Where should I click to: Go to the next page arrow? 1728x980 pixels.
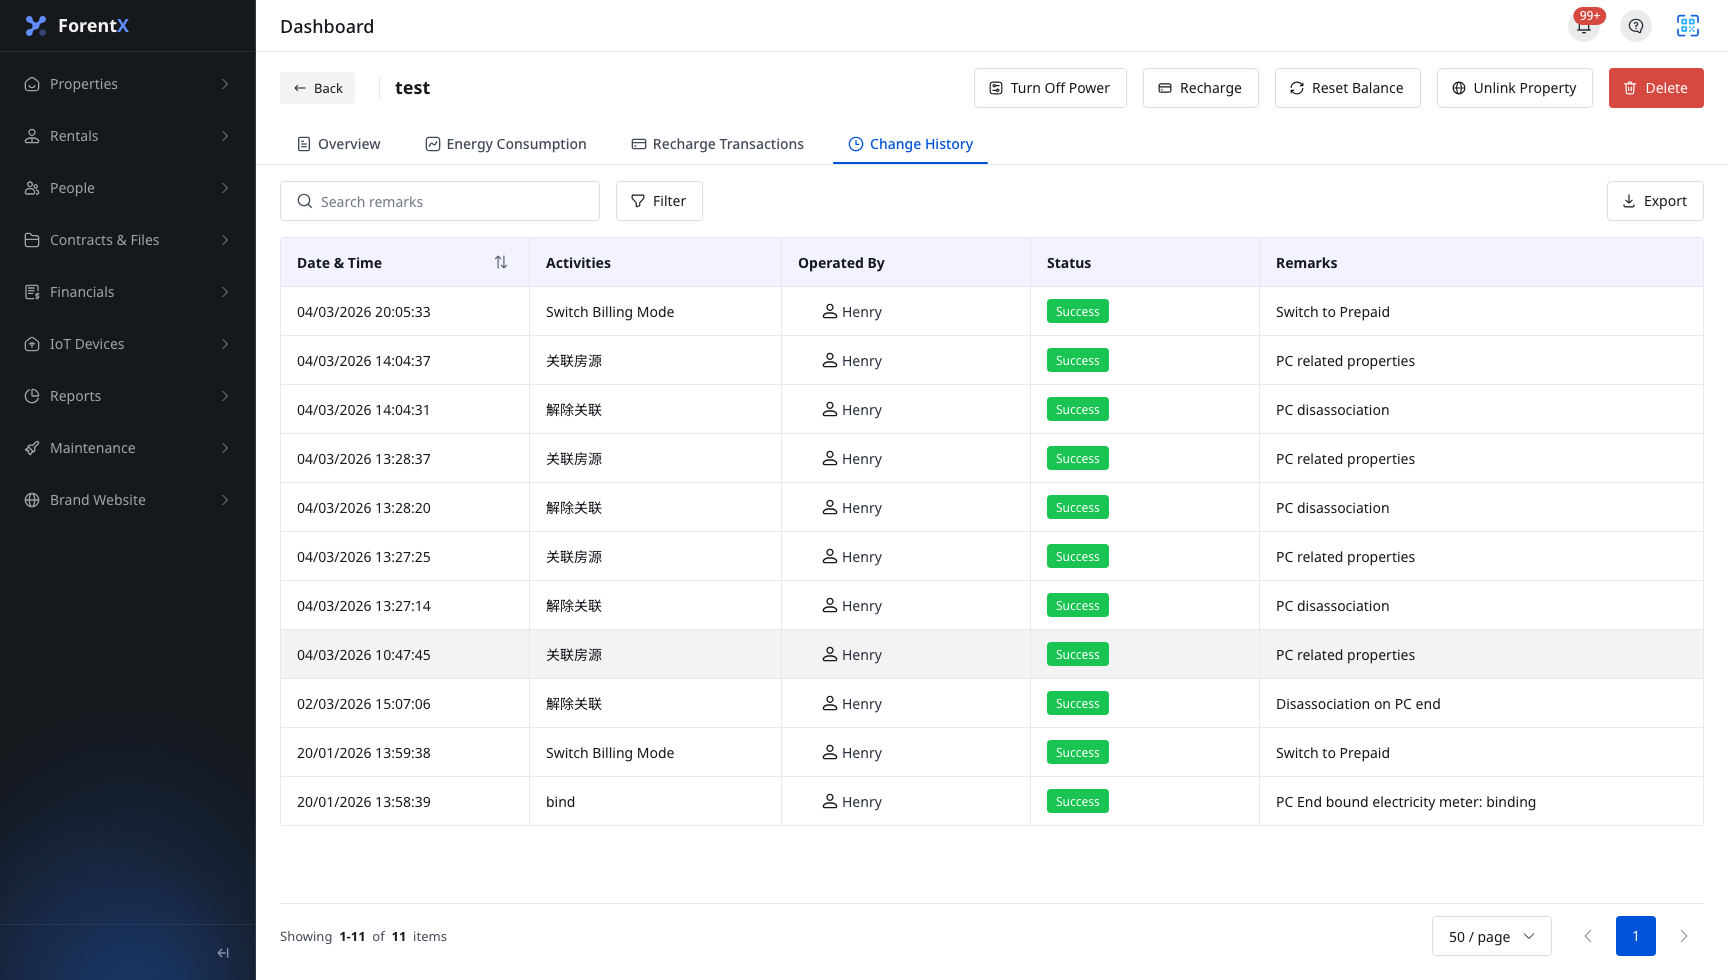tap(1684, 936)
